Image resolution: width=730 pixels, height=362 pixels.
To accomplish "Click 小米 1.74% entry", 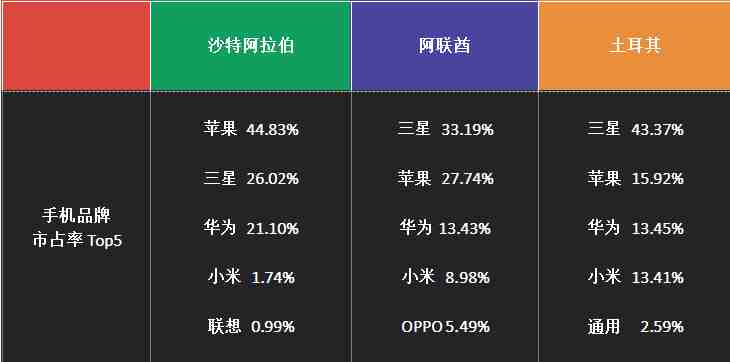I will [x=251, y=277].
